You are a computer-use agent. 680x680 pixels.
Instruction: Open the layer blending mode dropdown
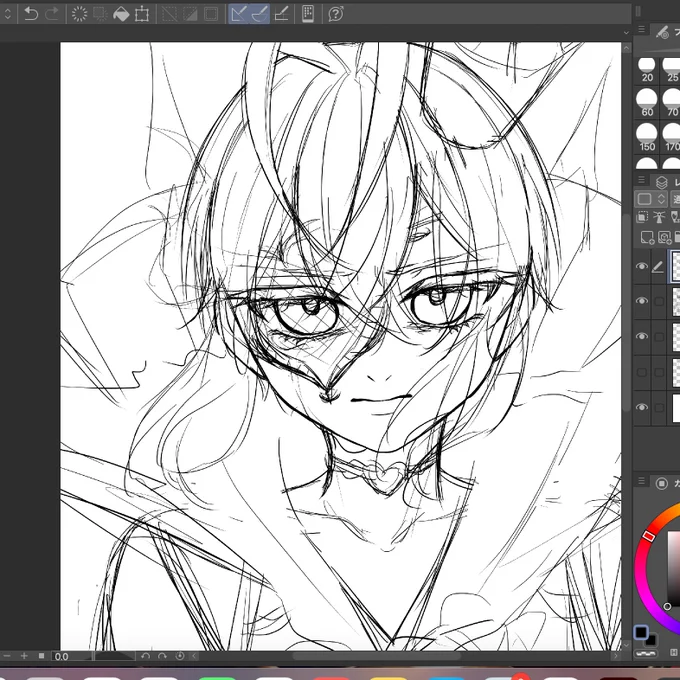click(x=675, y=199)
